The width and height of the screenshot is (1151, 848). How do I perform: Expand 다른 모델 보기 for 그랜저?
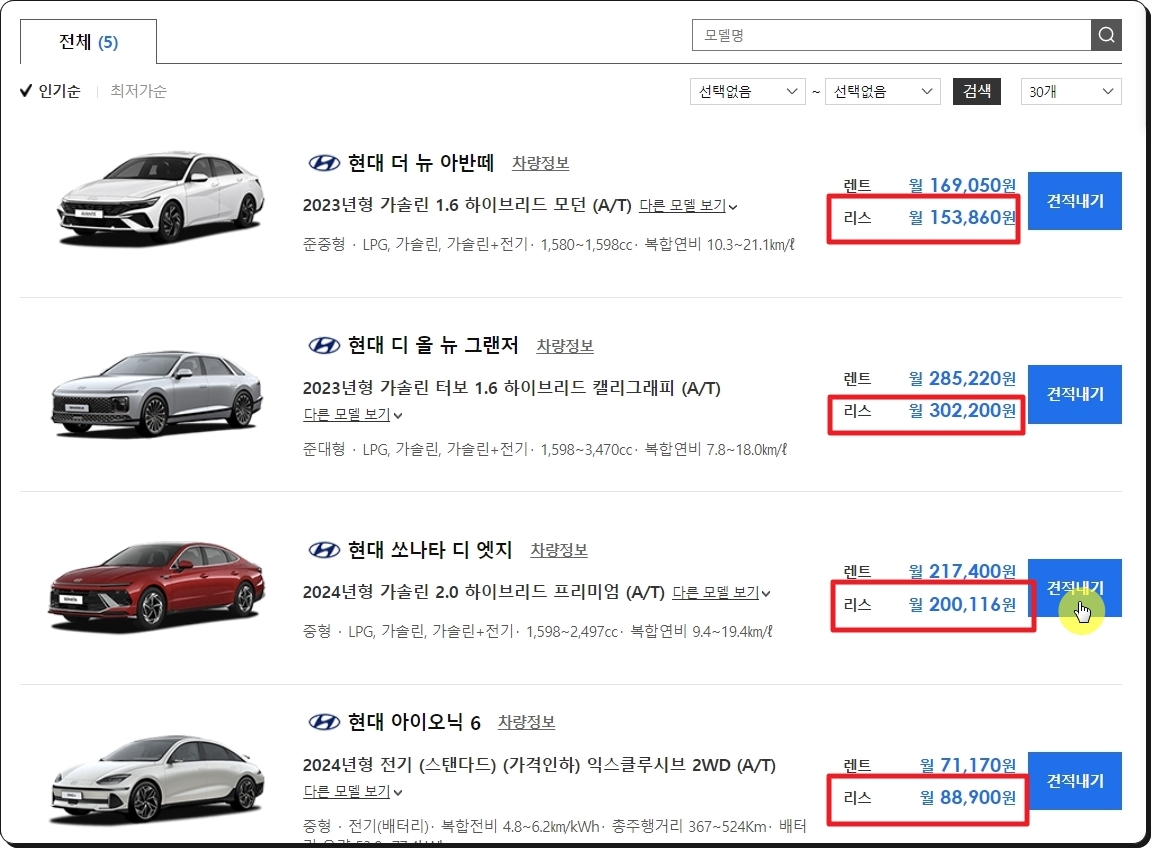point(352,415)
